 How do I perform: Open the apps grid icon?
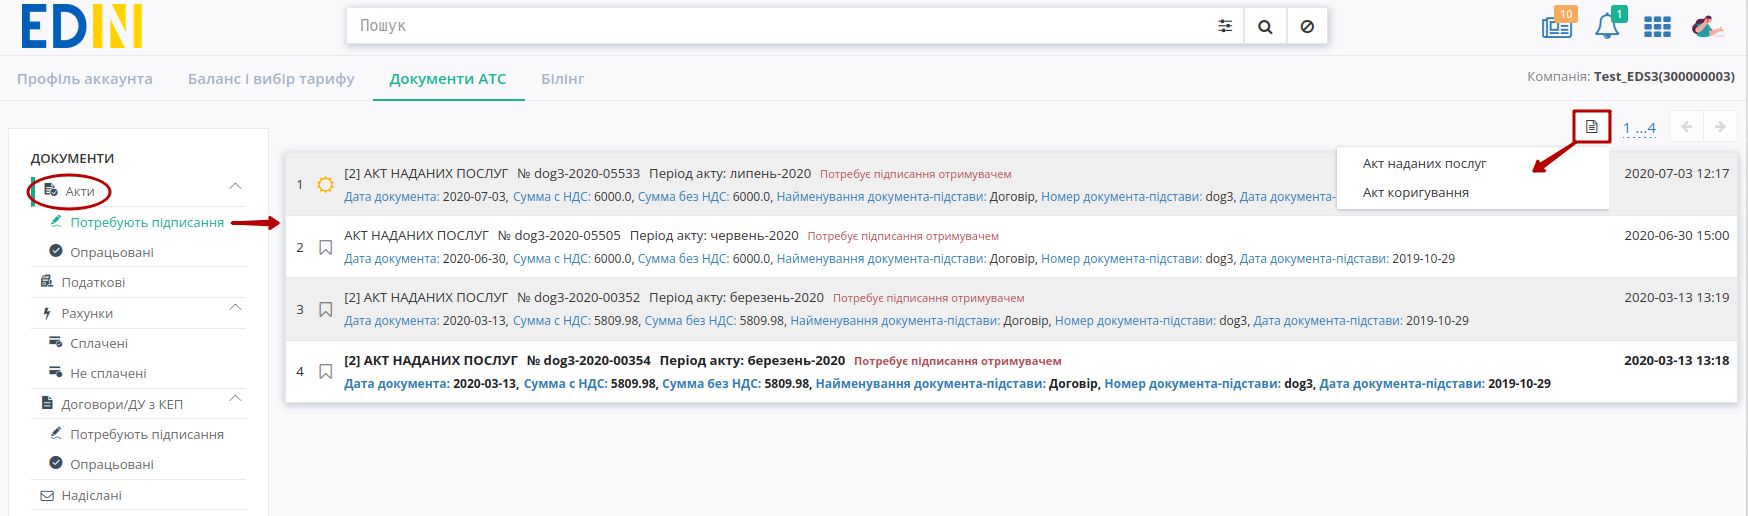click(x=1657, y=27)
